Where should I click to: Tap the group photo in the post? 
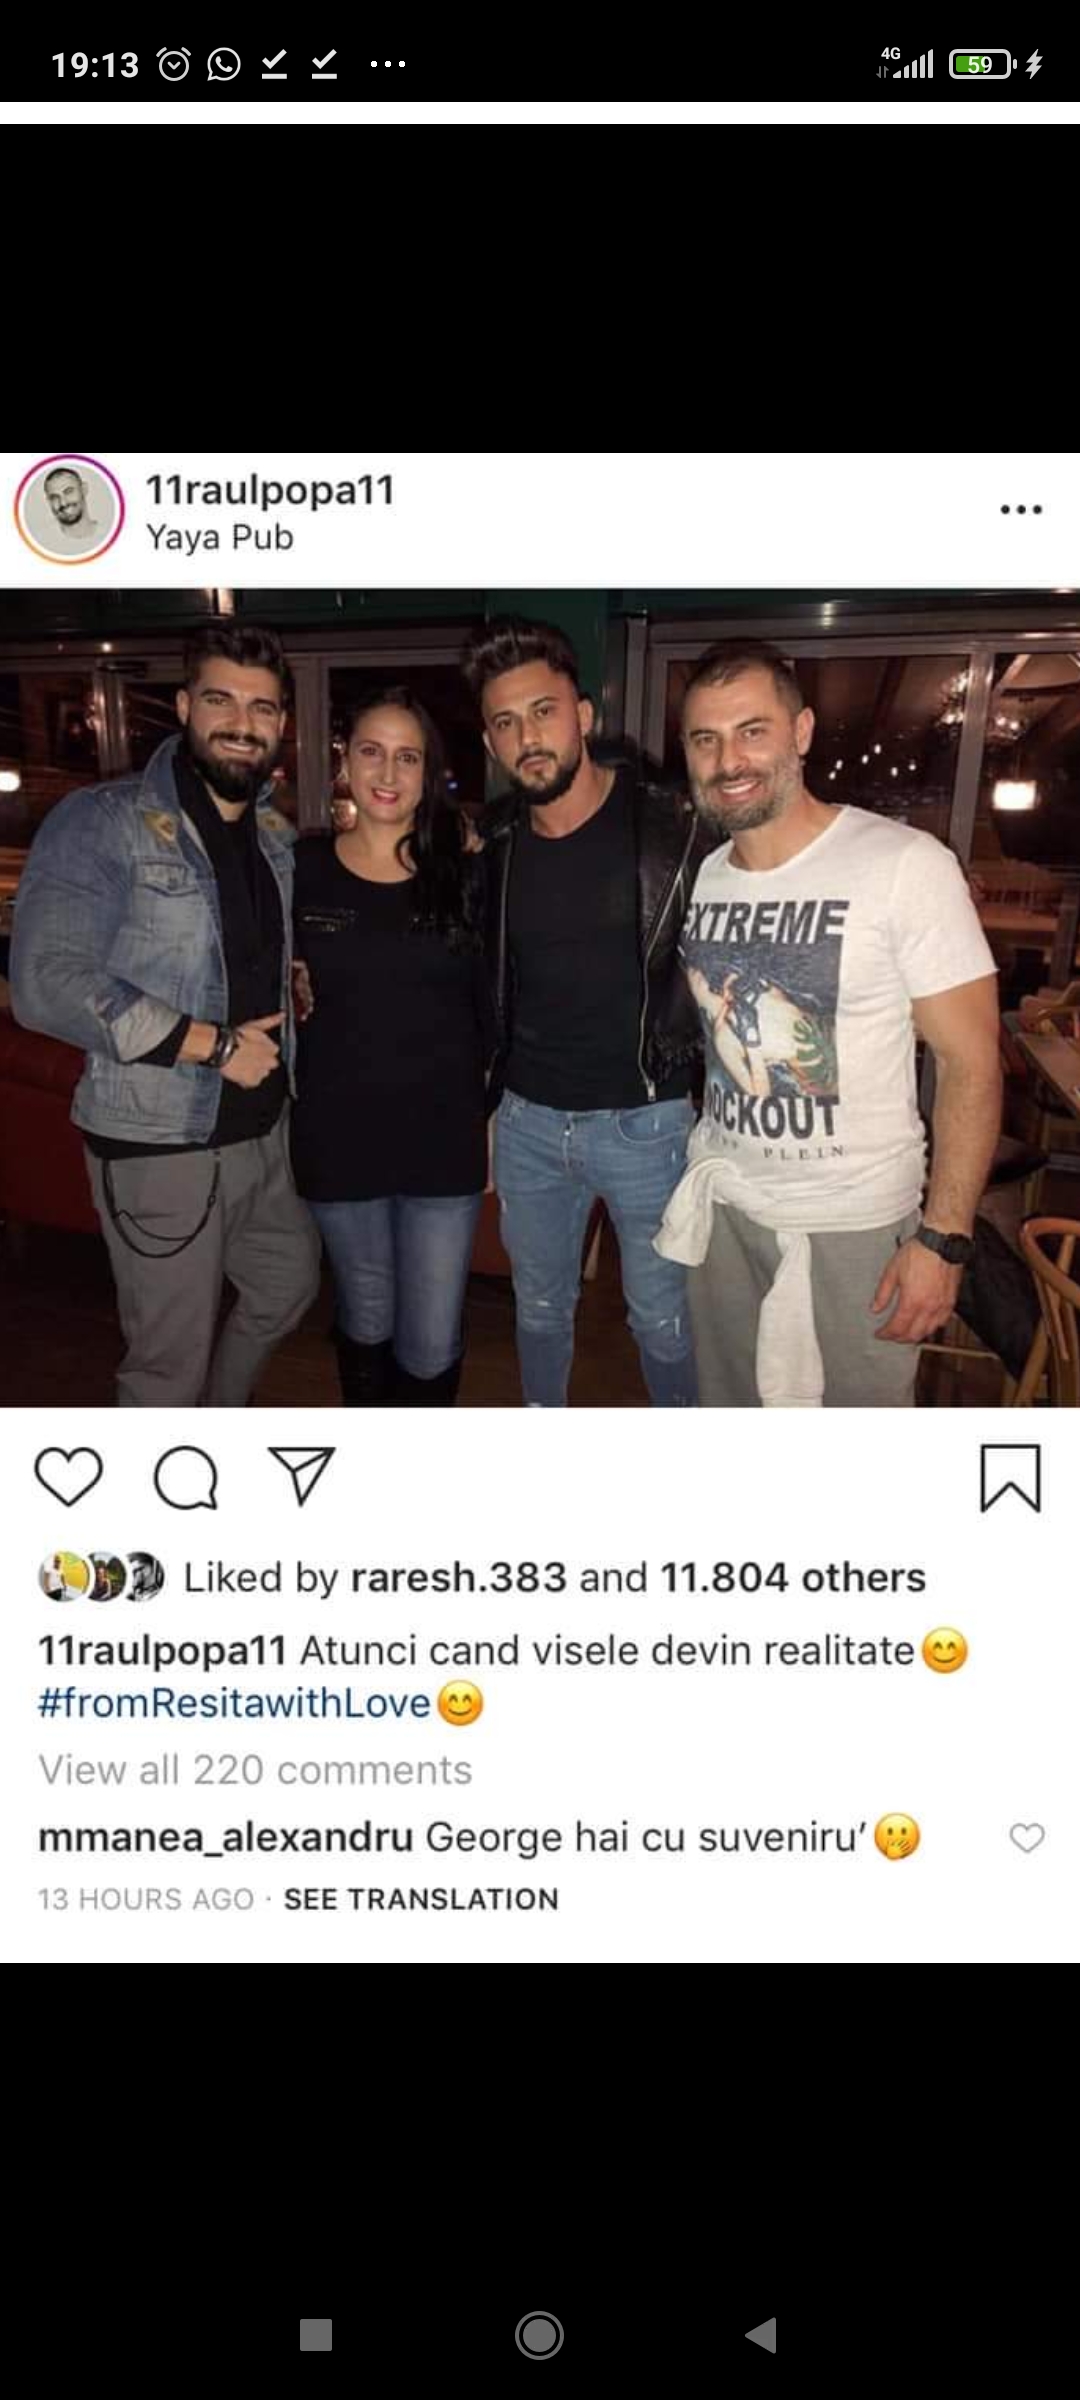coord(540,998)
